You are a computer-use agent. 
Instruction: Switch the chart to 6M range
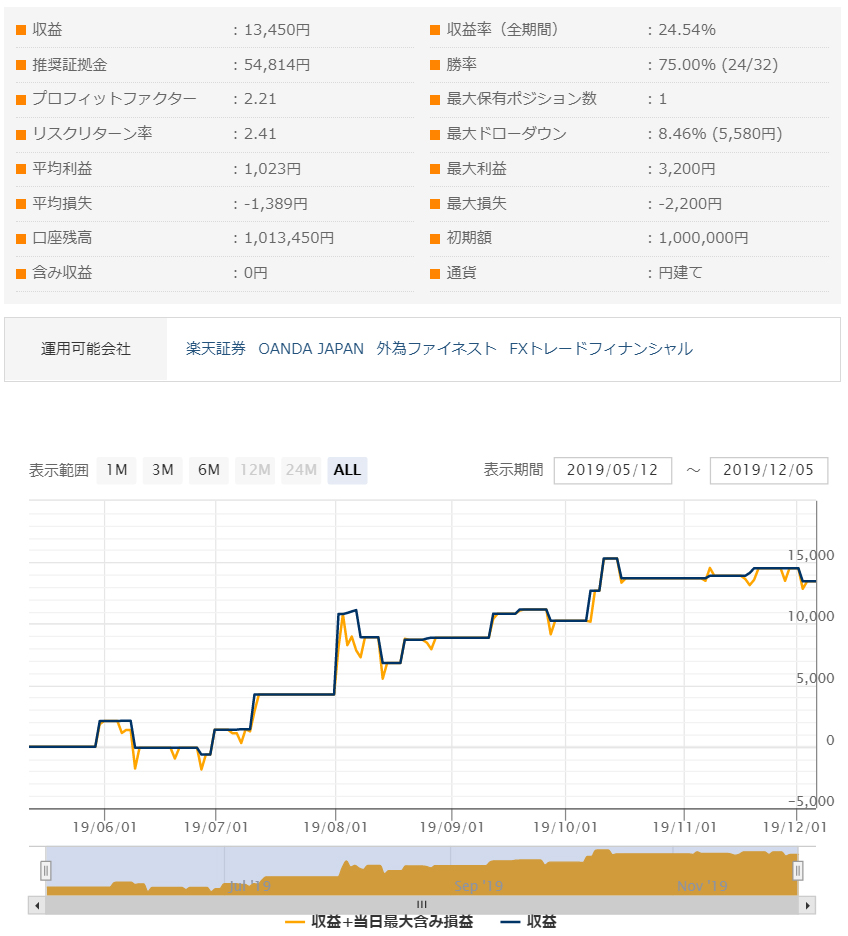209,470
